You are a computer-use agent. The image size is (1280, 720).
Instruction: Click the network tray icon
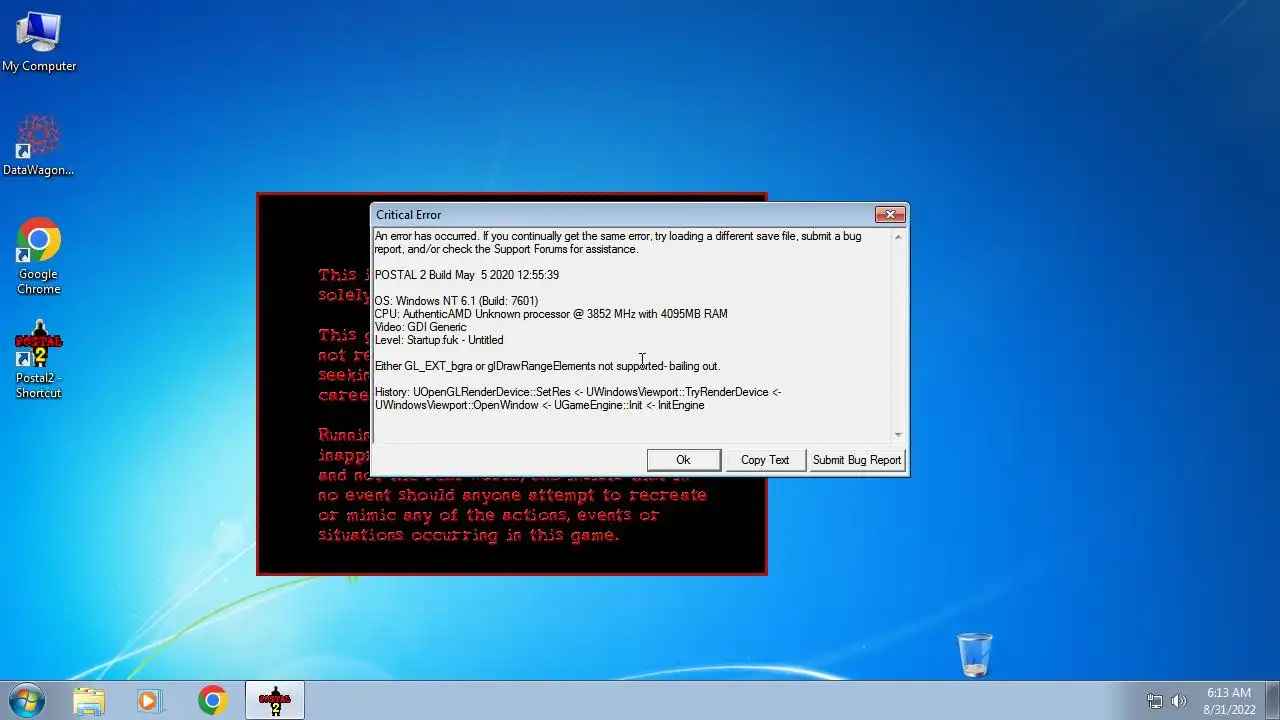point(1155,701)
